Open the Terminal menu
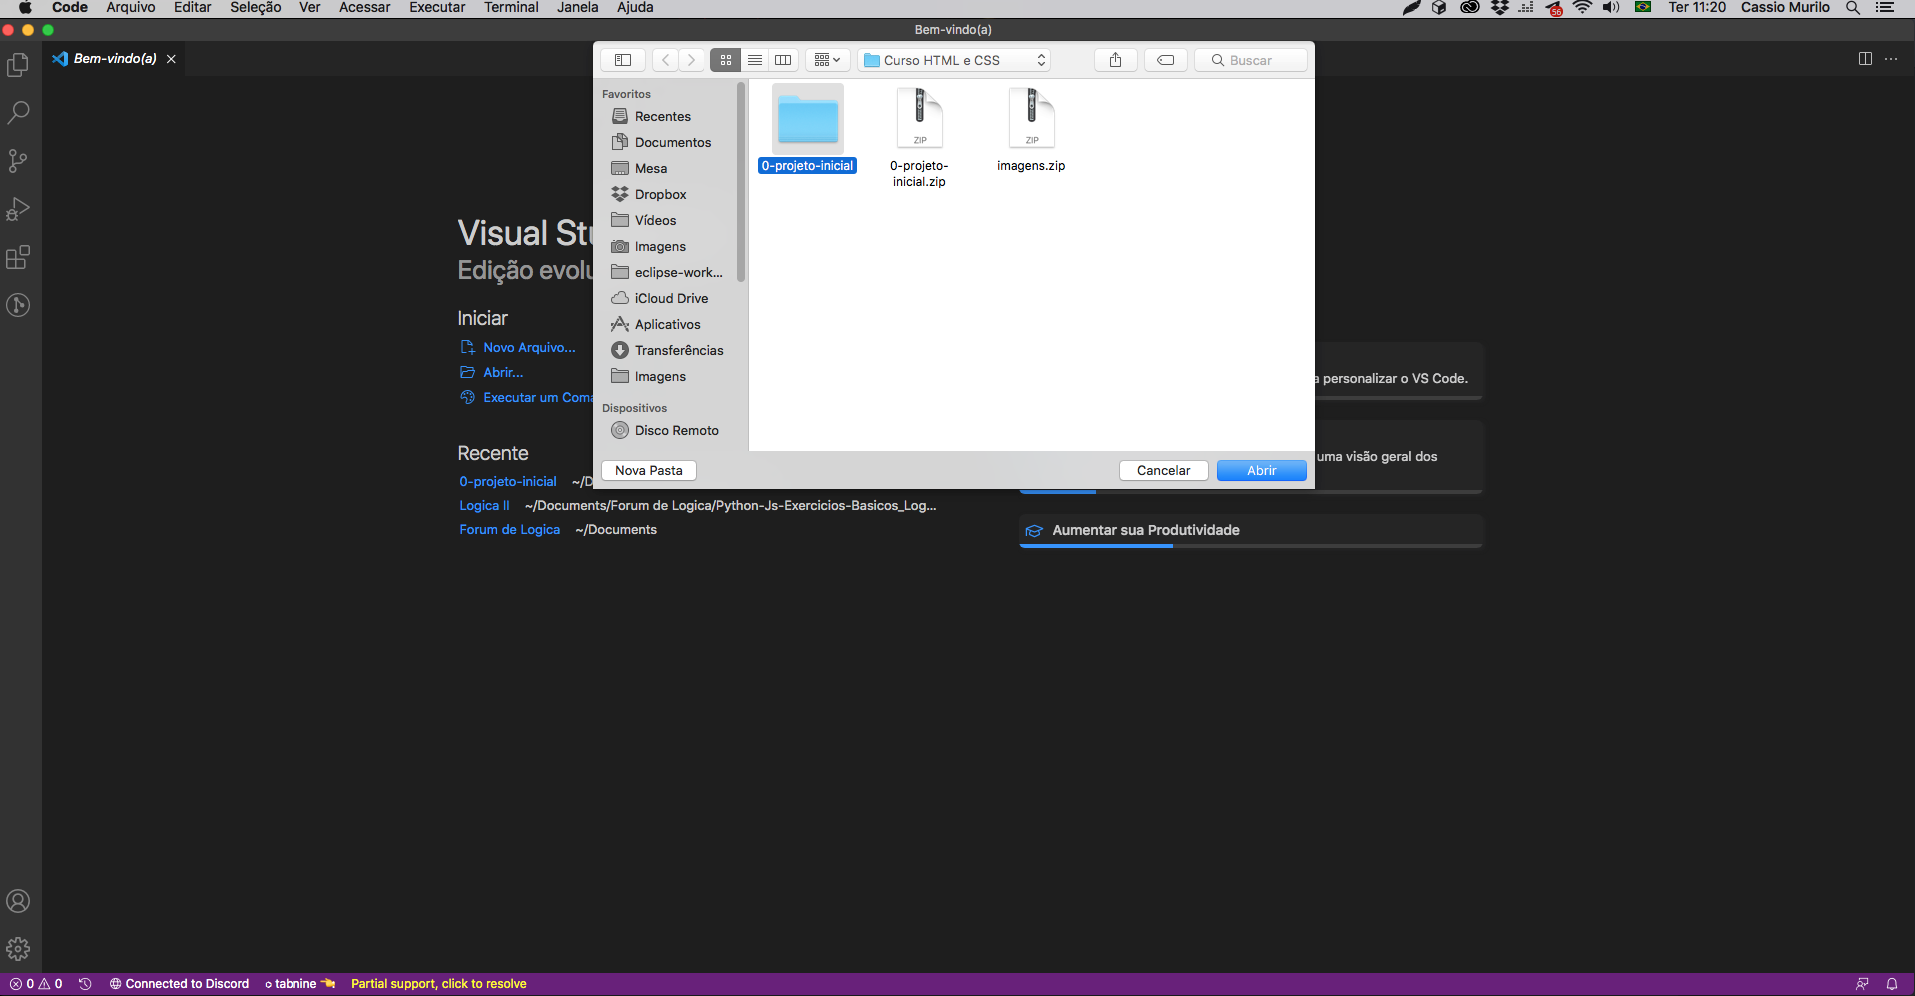 (511, 8)
